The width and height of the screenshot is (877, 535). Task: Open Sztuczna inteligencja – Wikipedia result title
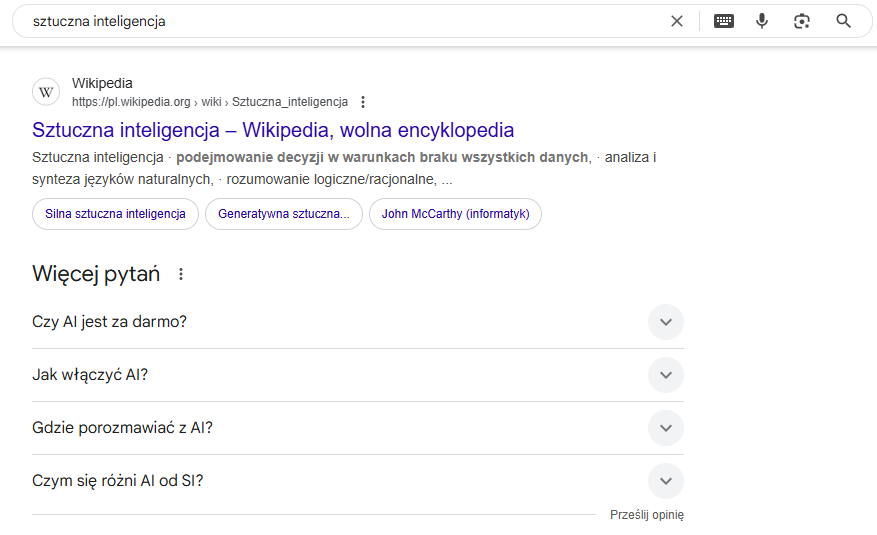(273, 130)
